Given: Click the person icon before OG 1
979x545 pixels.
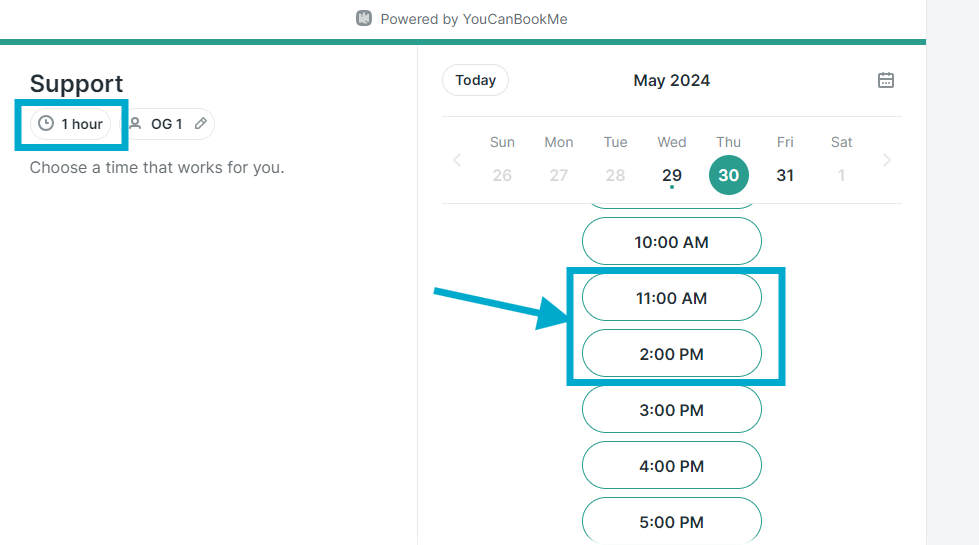Looking at the screenshot, I should [135, 123].
